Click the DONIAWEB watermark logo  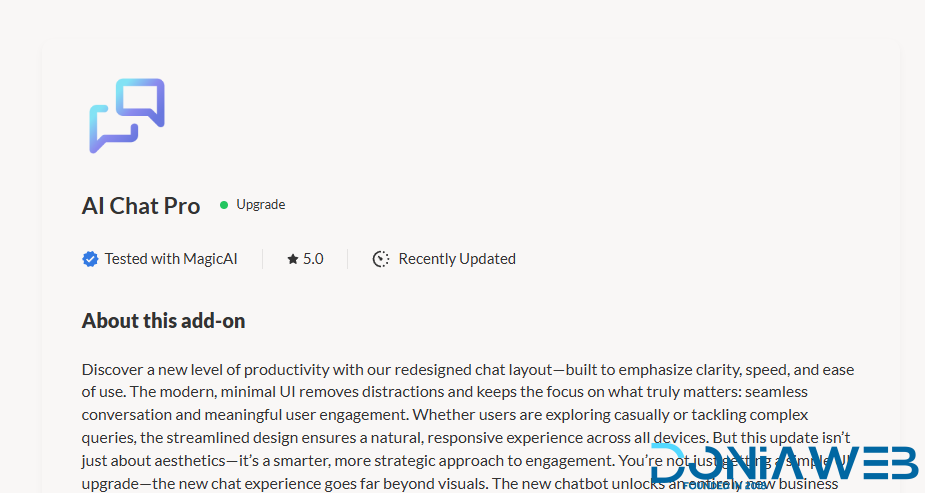[x=784, y=463]
